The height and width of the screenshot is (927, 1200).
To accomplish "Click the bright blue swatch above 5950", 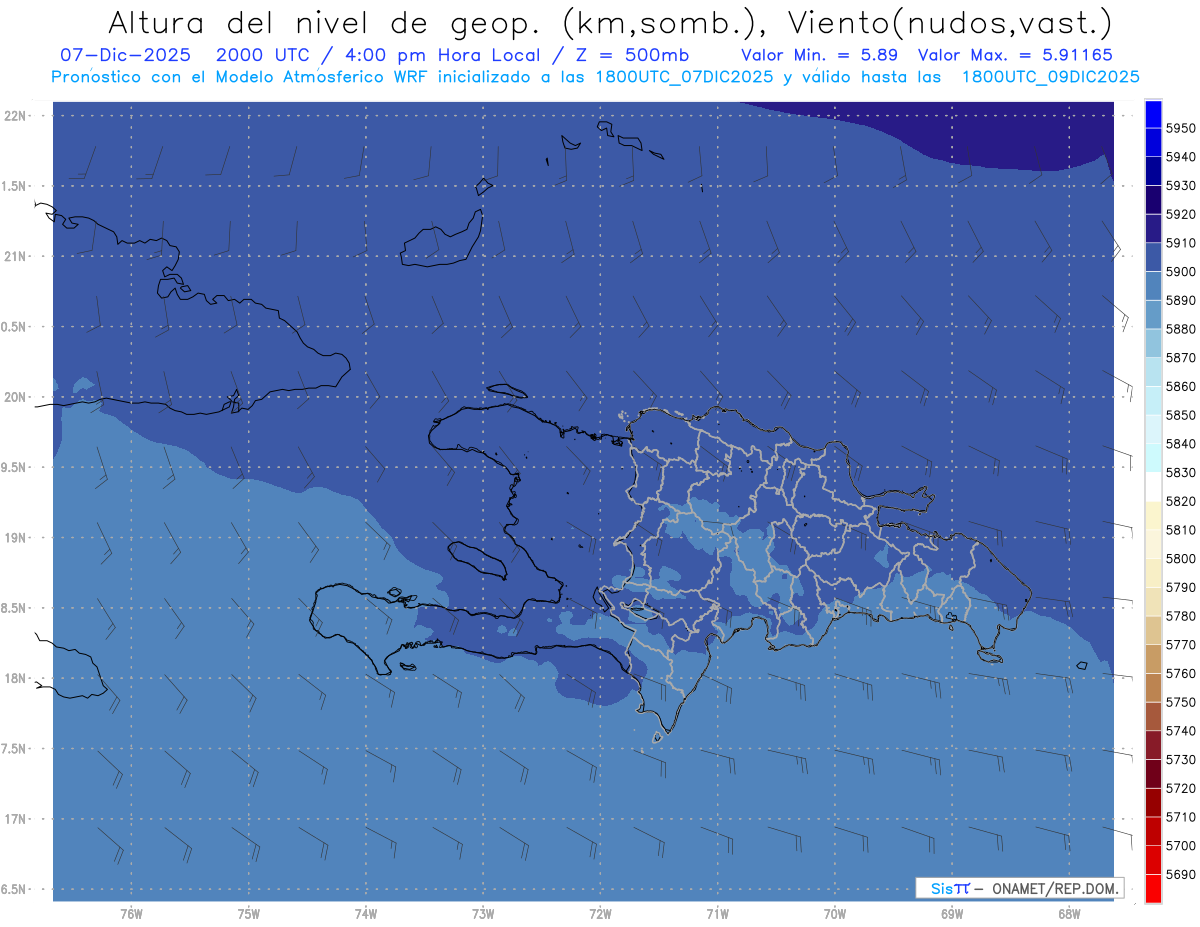I will pyautogui.click(x=1153, y=113).
